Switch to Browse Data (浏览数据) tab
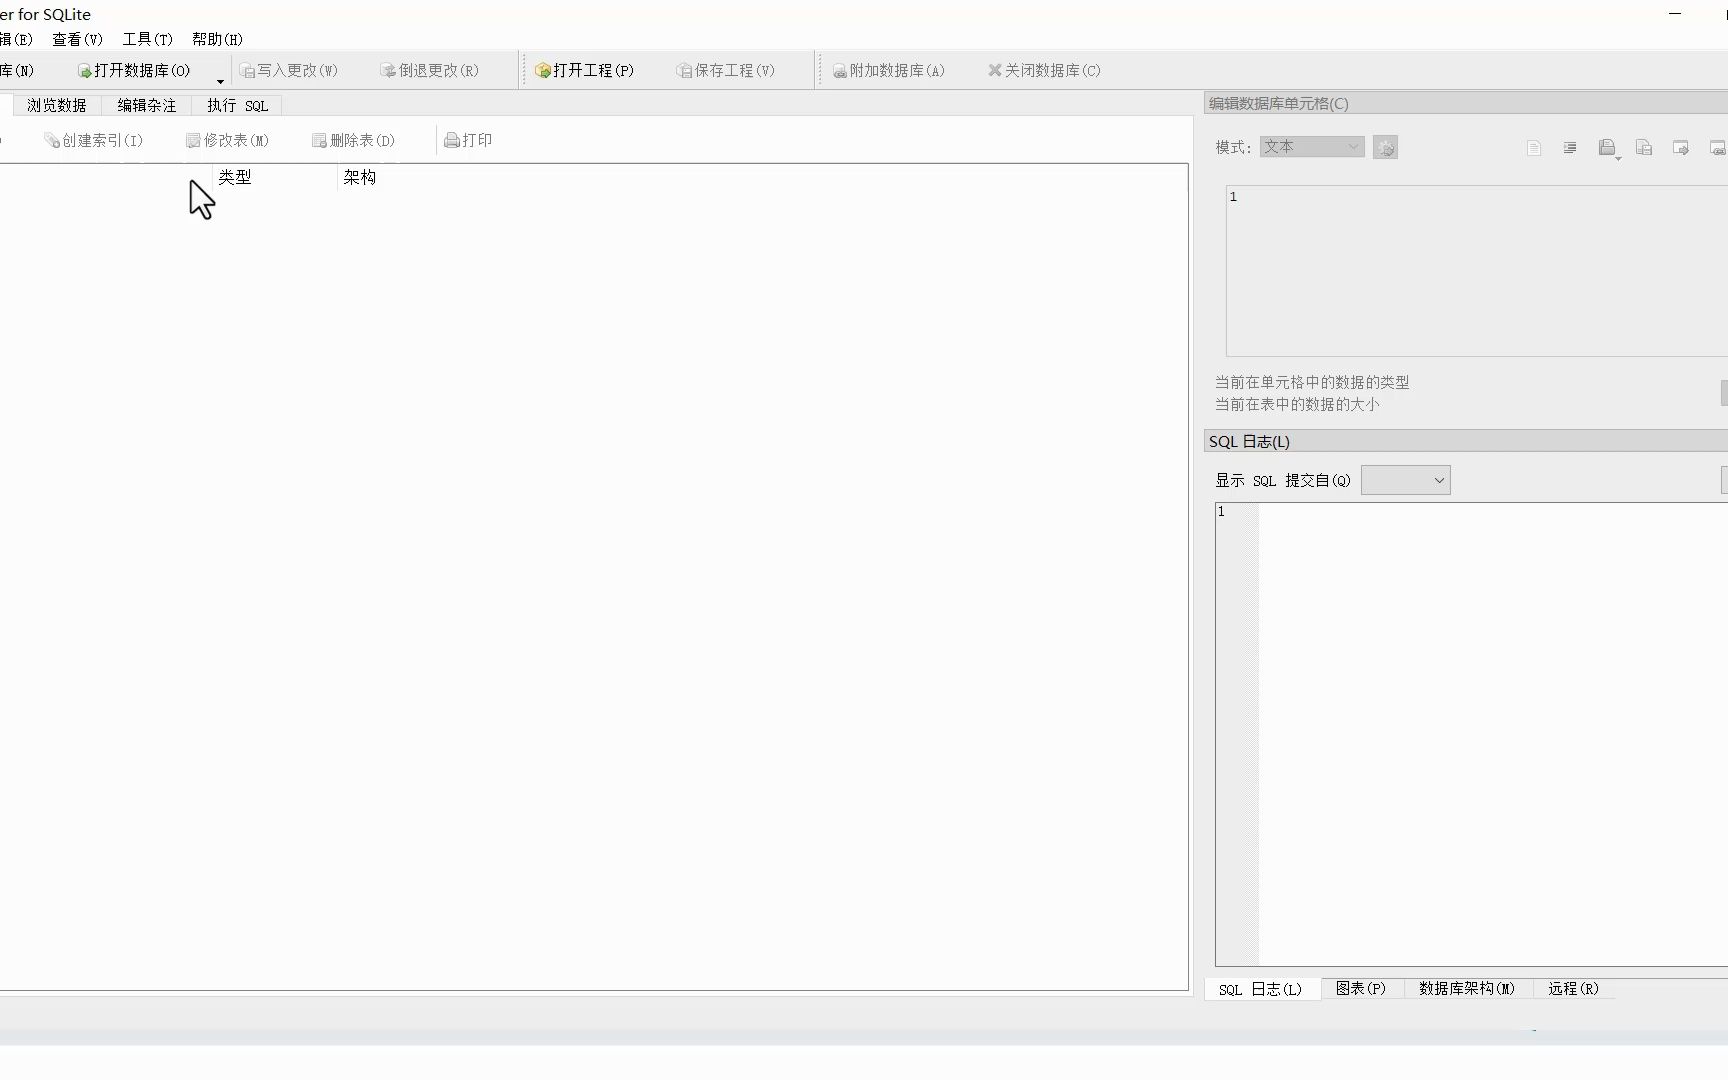This screenshot has height=1080, width=1728. [56, 105]
